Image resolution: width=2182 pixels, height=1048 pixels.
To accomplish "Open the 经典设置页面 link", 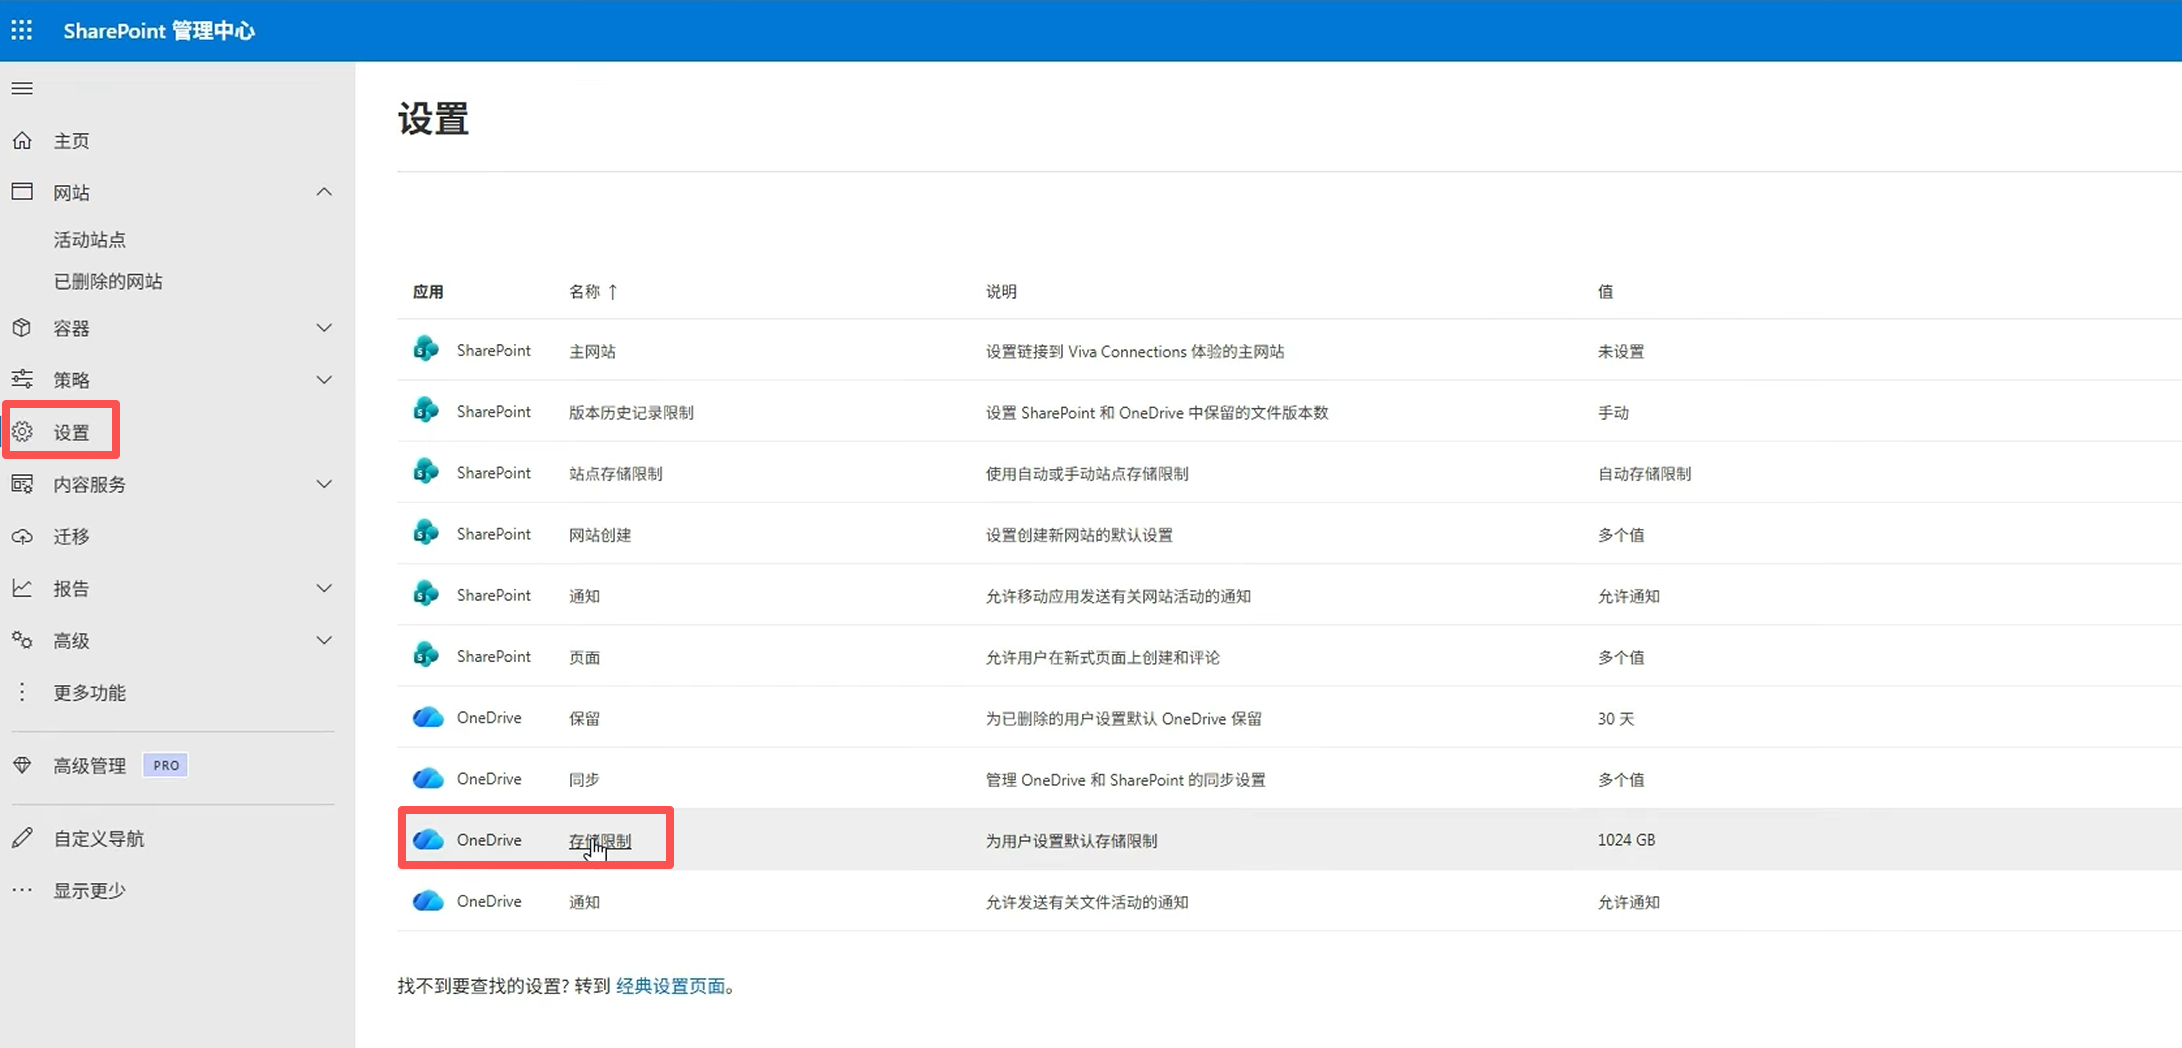I will (671, 986).
